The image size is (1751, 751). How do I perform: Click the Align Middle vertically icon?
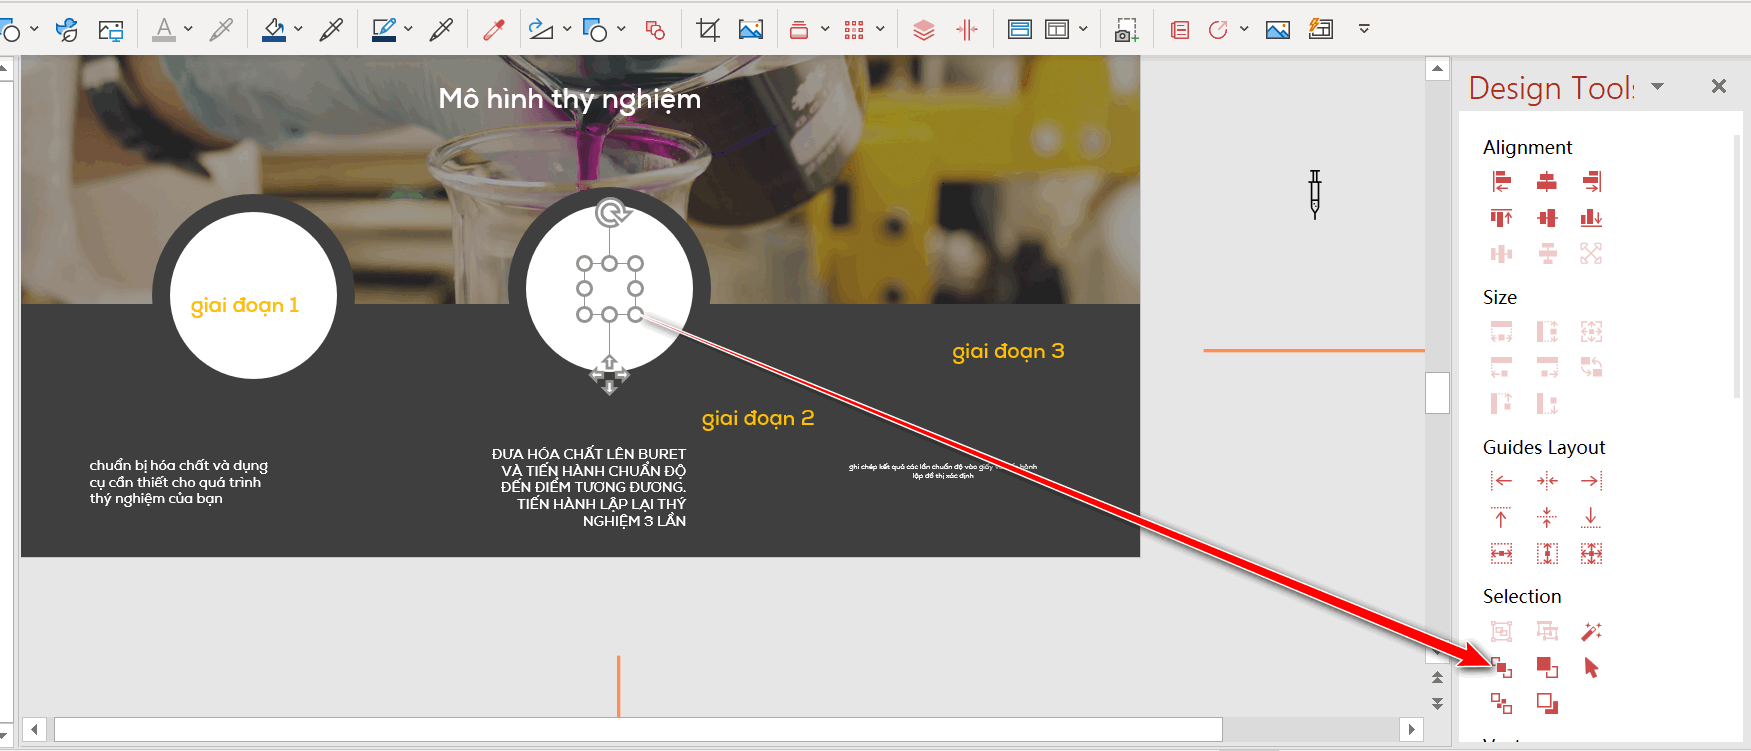1547,218
